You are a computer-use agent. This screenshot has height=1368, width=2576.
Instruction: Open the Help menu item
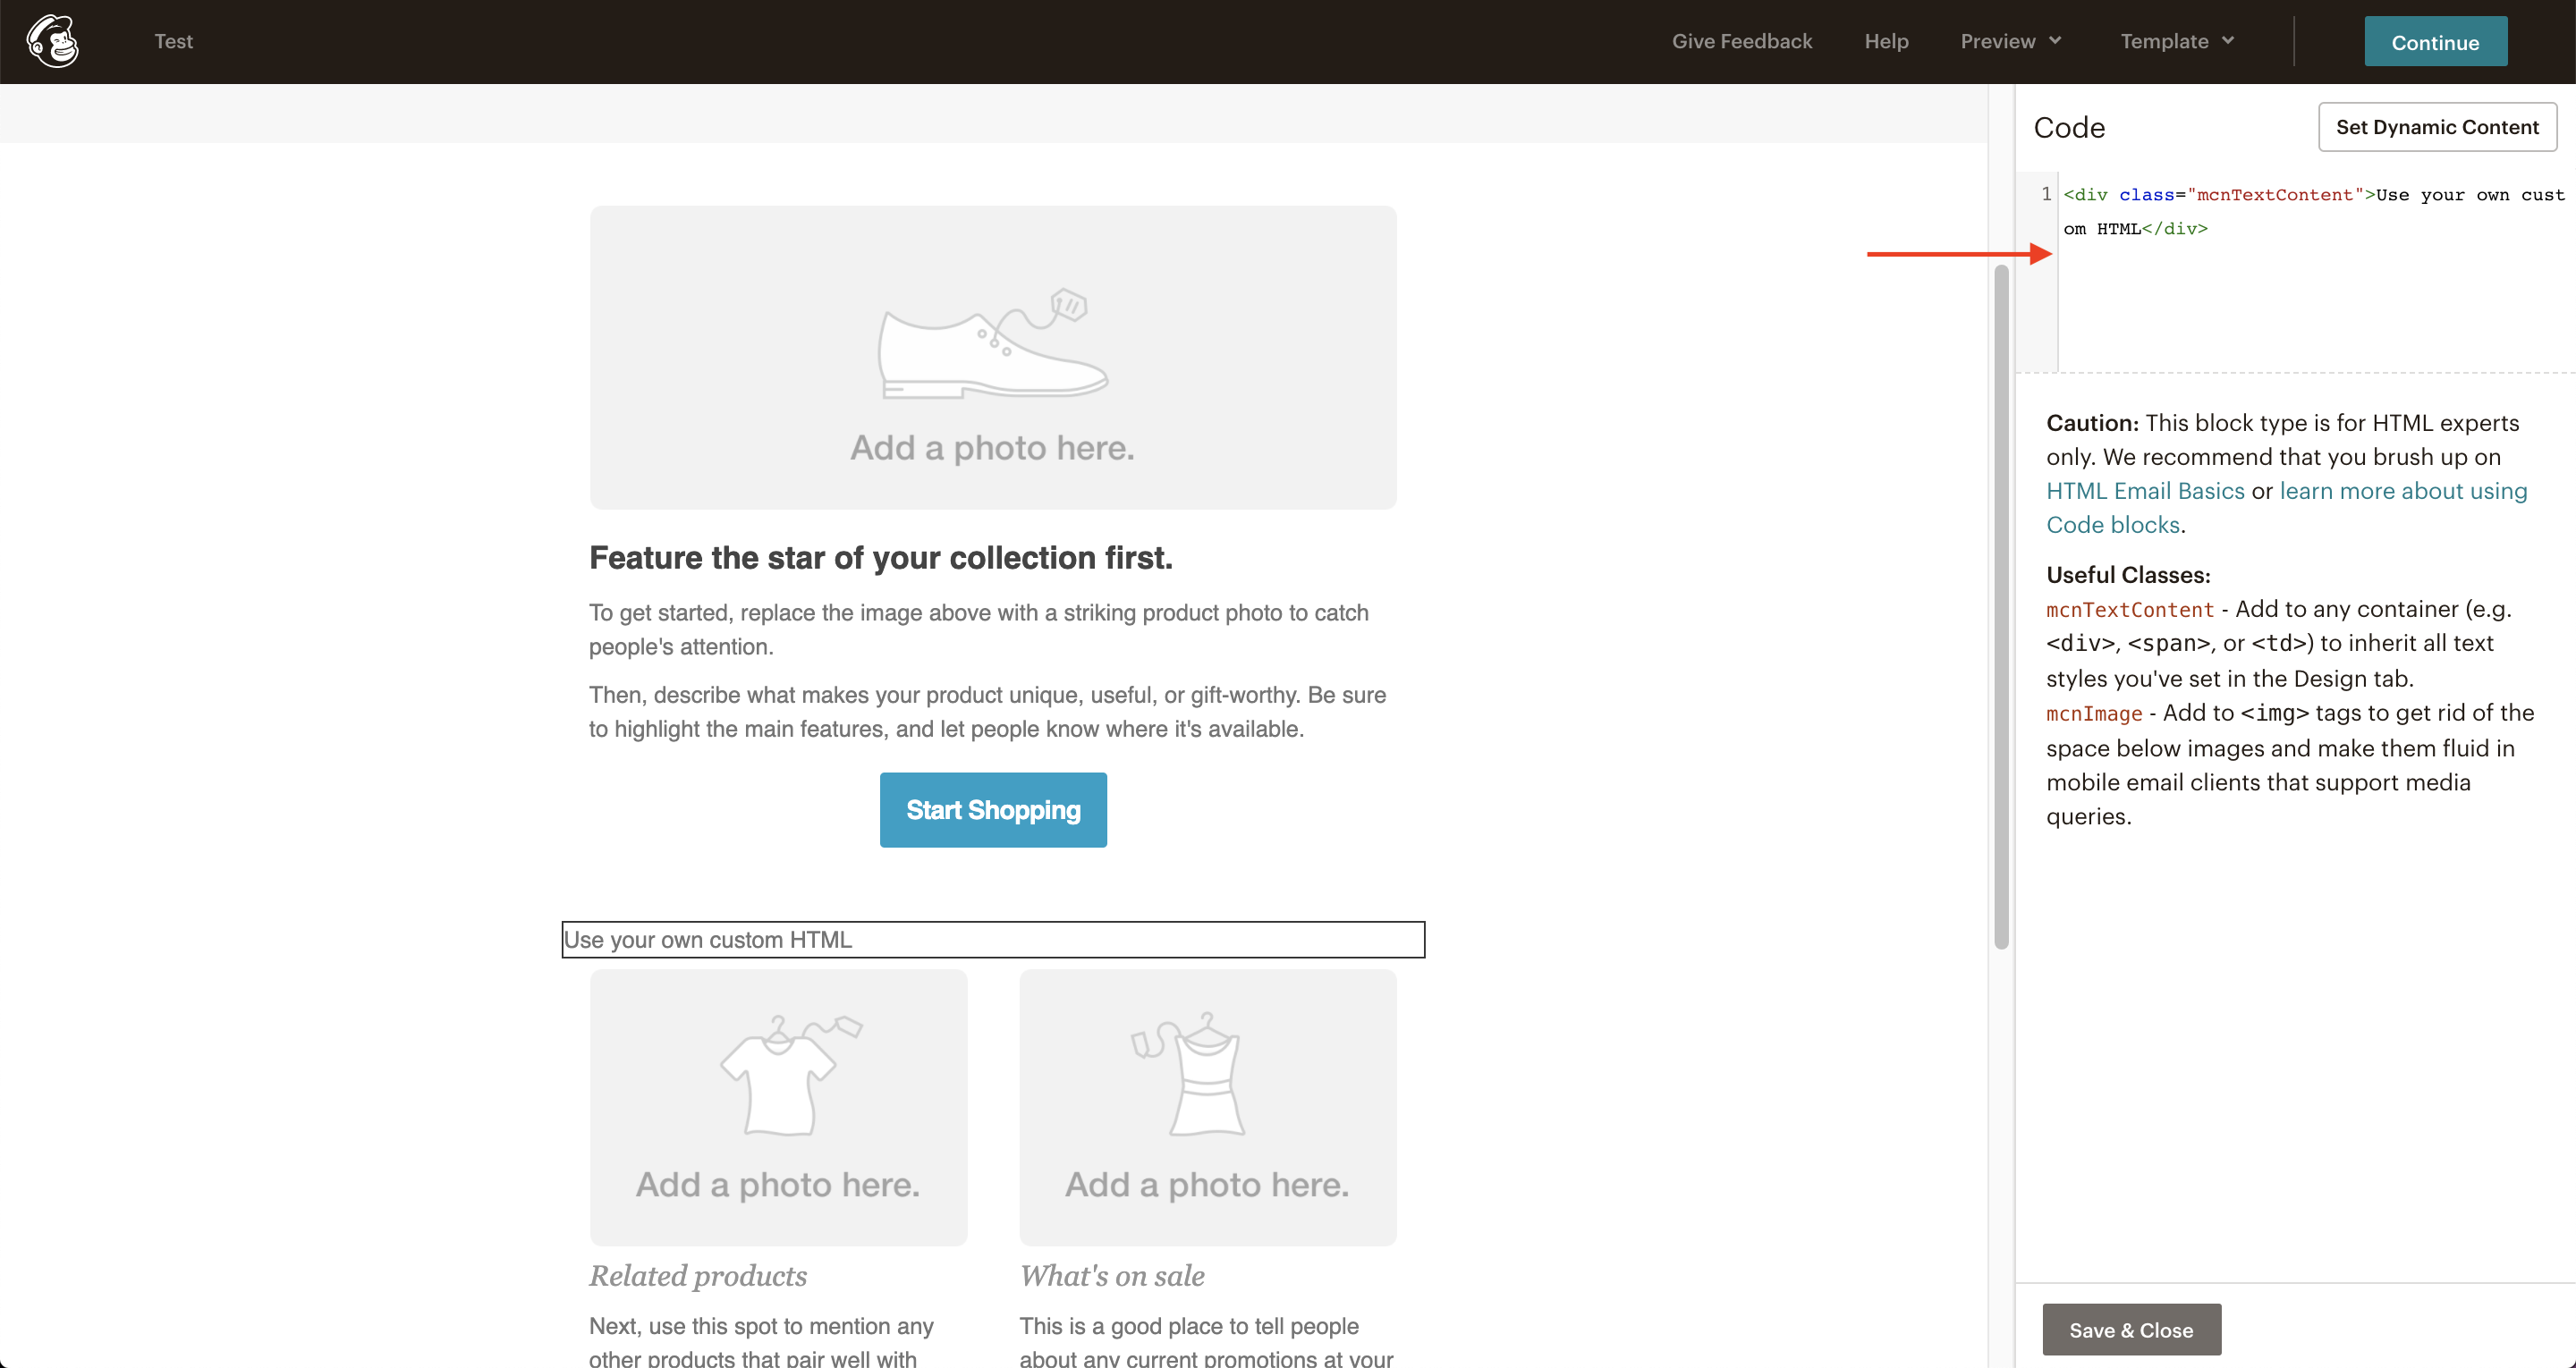(1886, 41)
